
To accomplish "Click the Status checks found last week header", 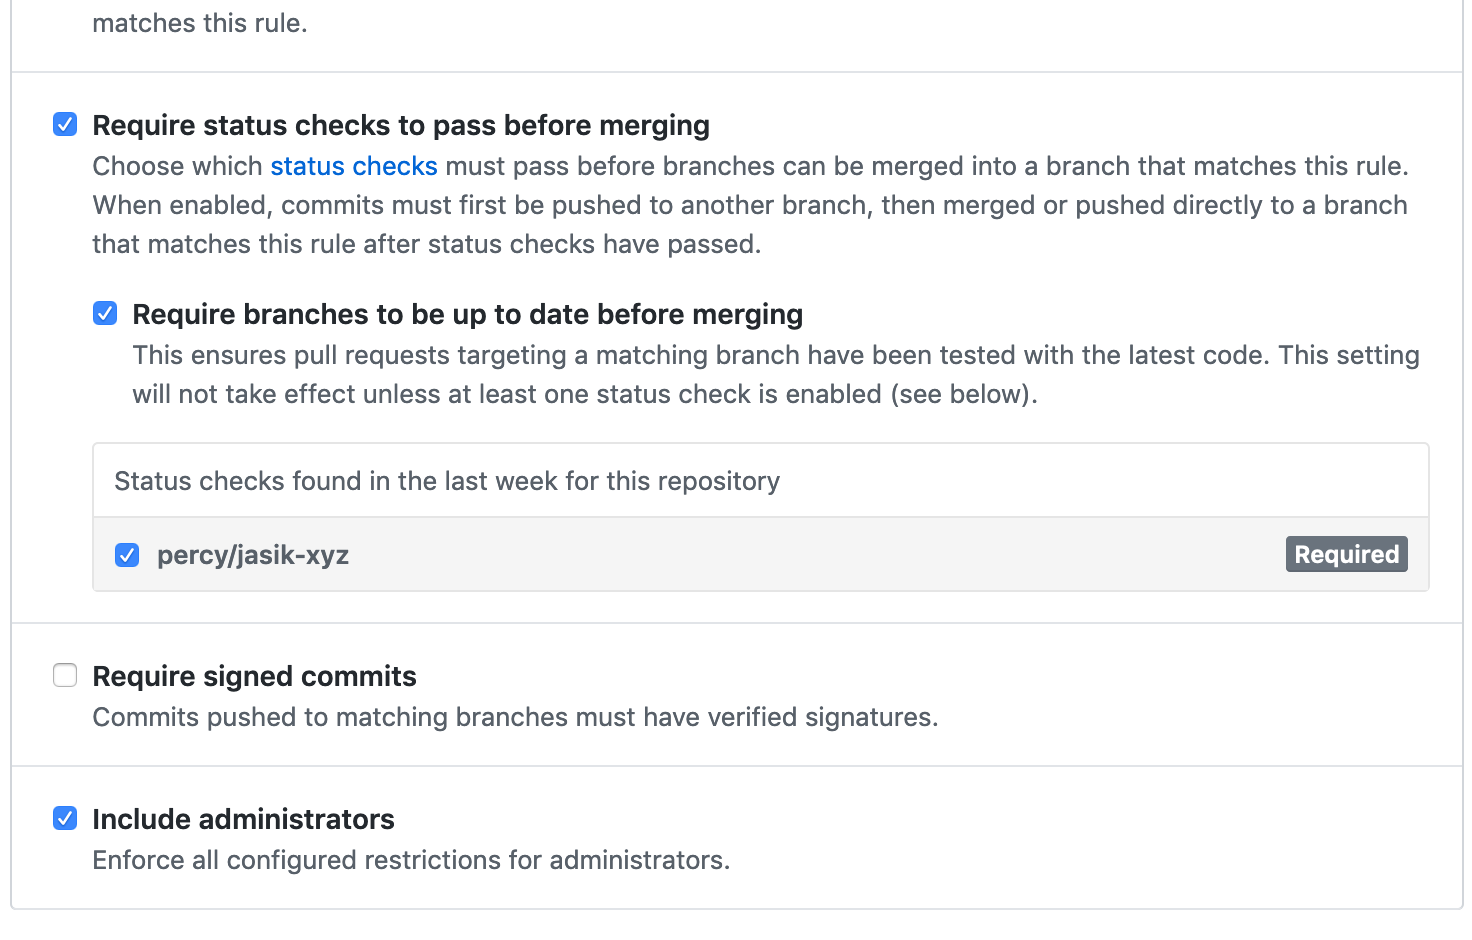I will 447,482.
